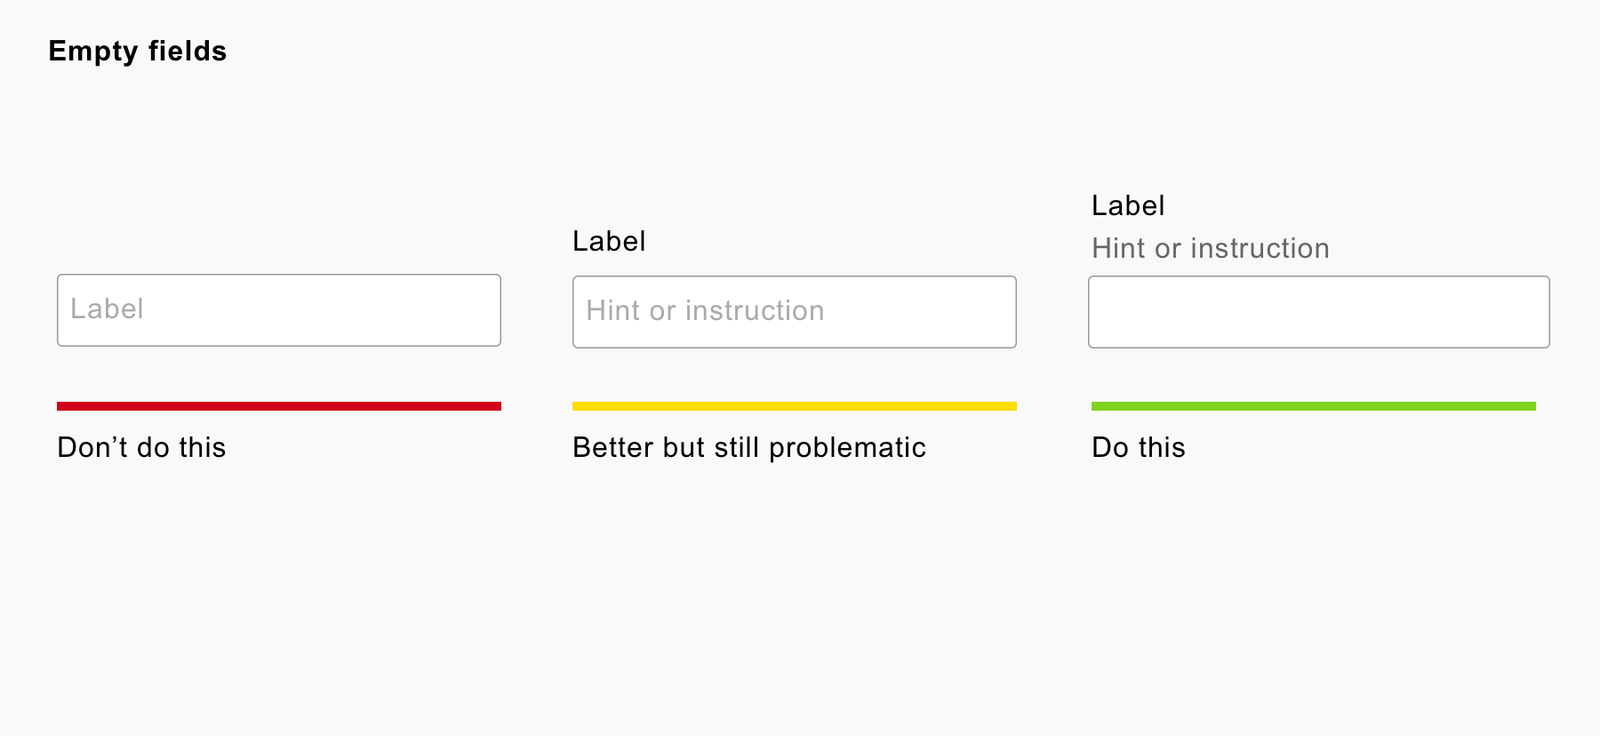Select the yellow indicator bar
This screenshot has height=736, width=1600.
(794, 406)
